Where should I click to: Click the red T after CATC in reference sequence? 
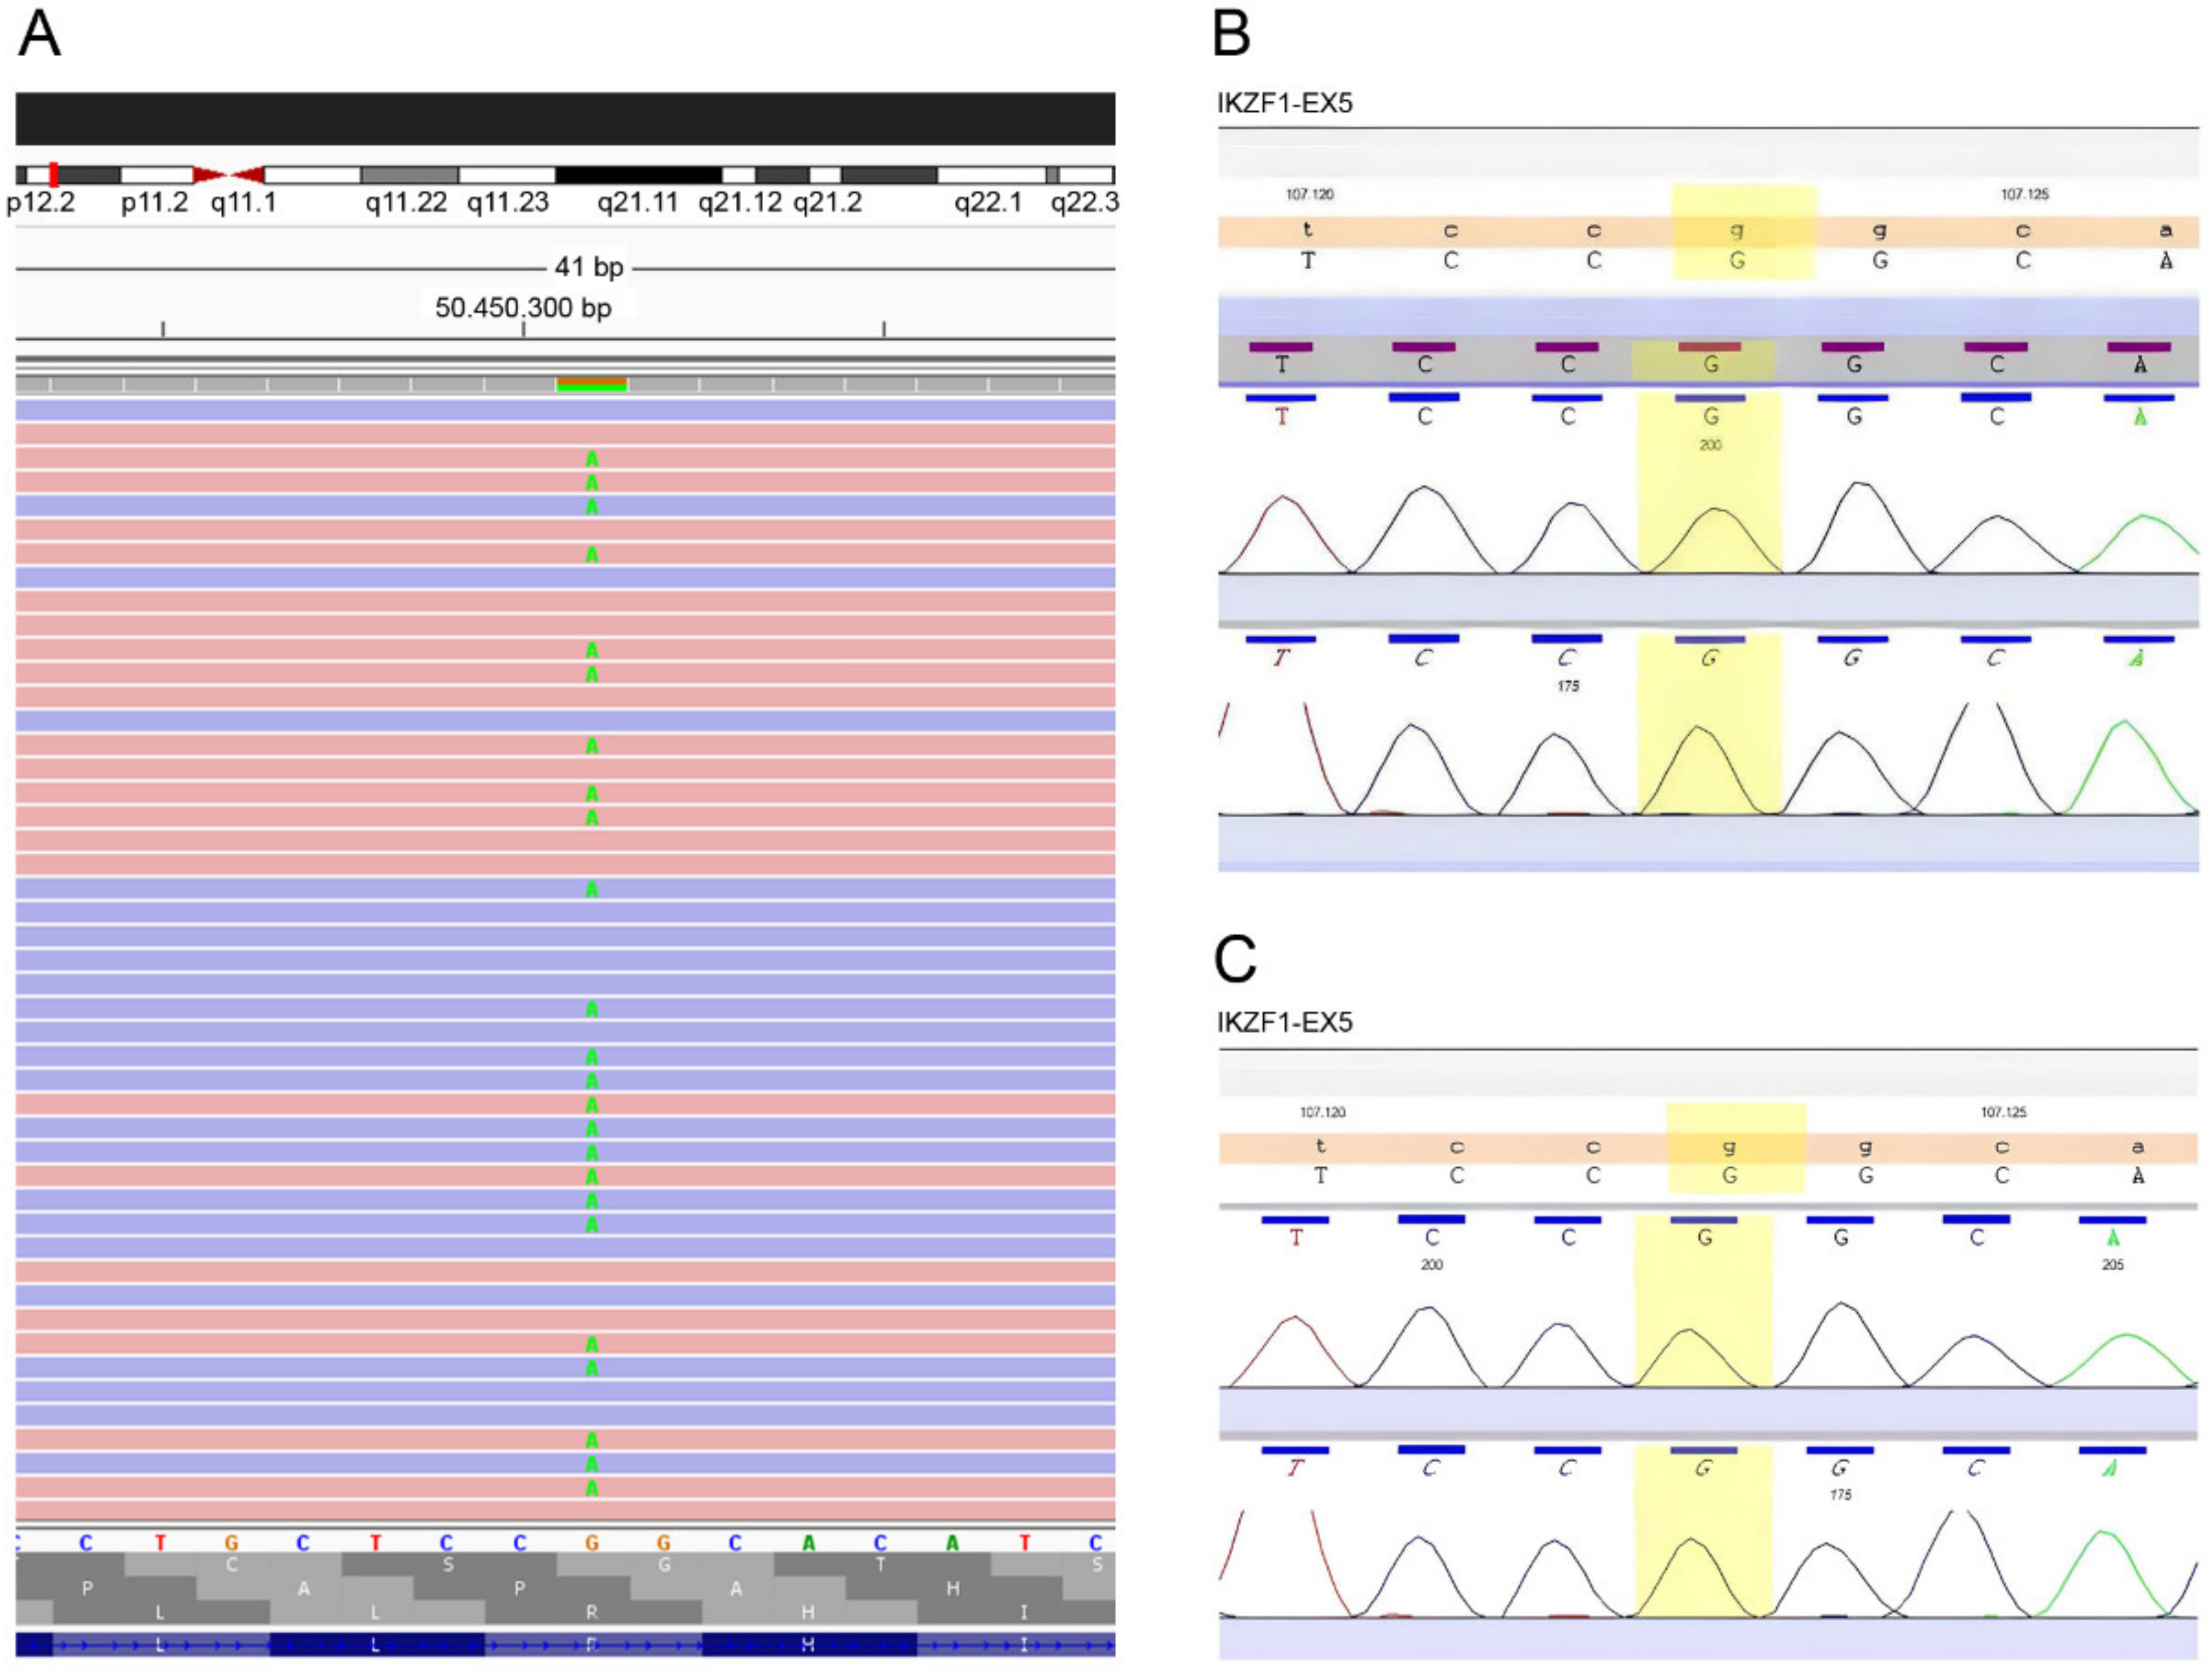(x=1024, y=1543)
